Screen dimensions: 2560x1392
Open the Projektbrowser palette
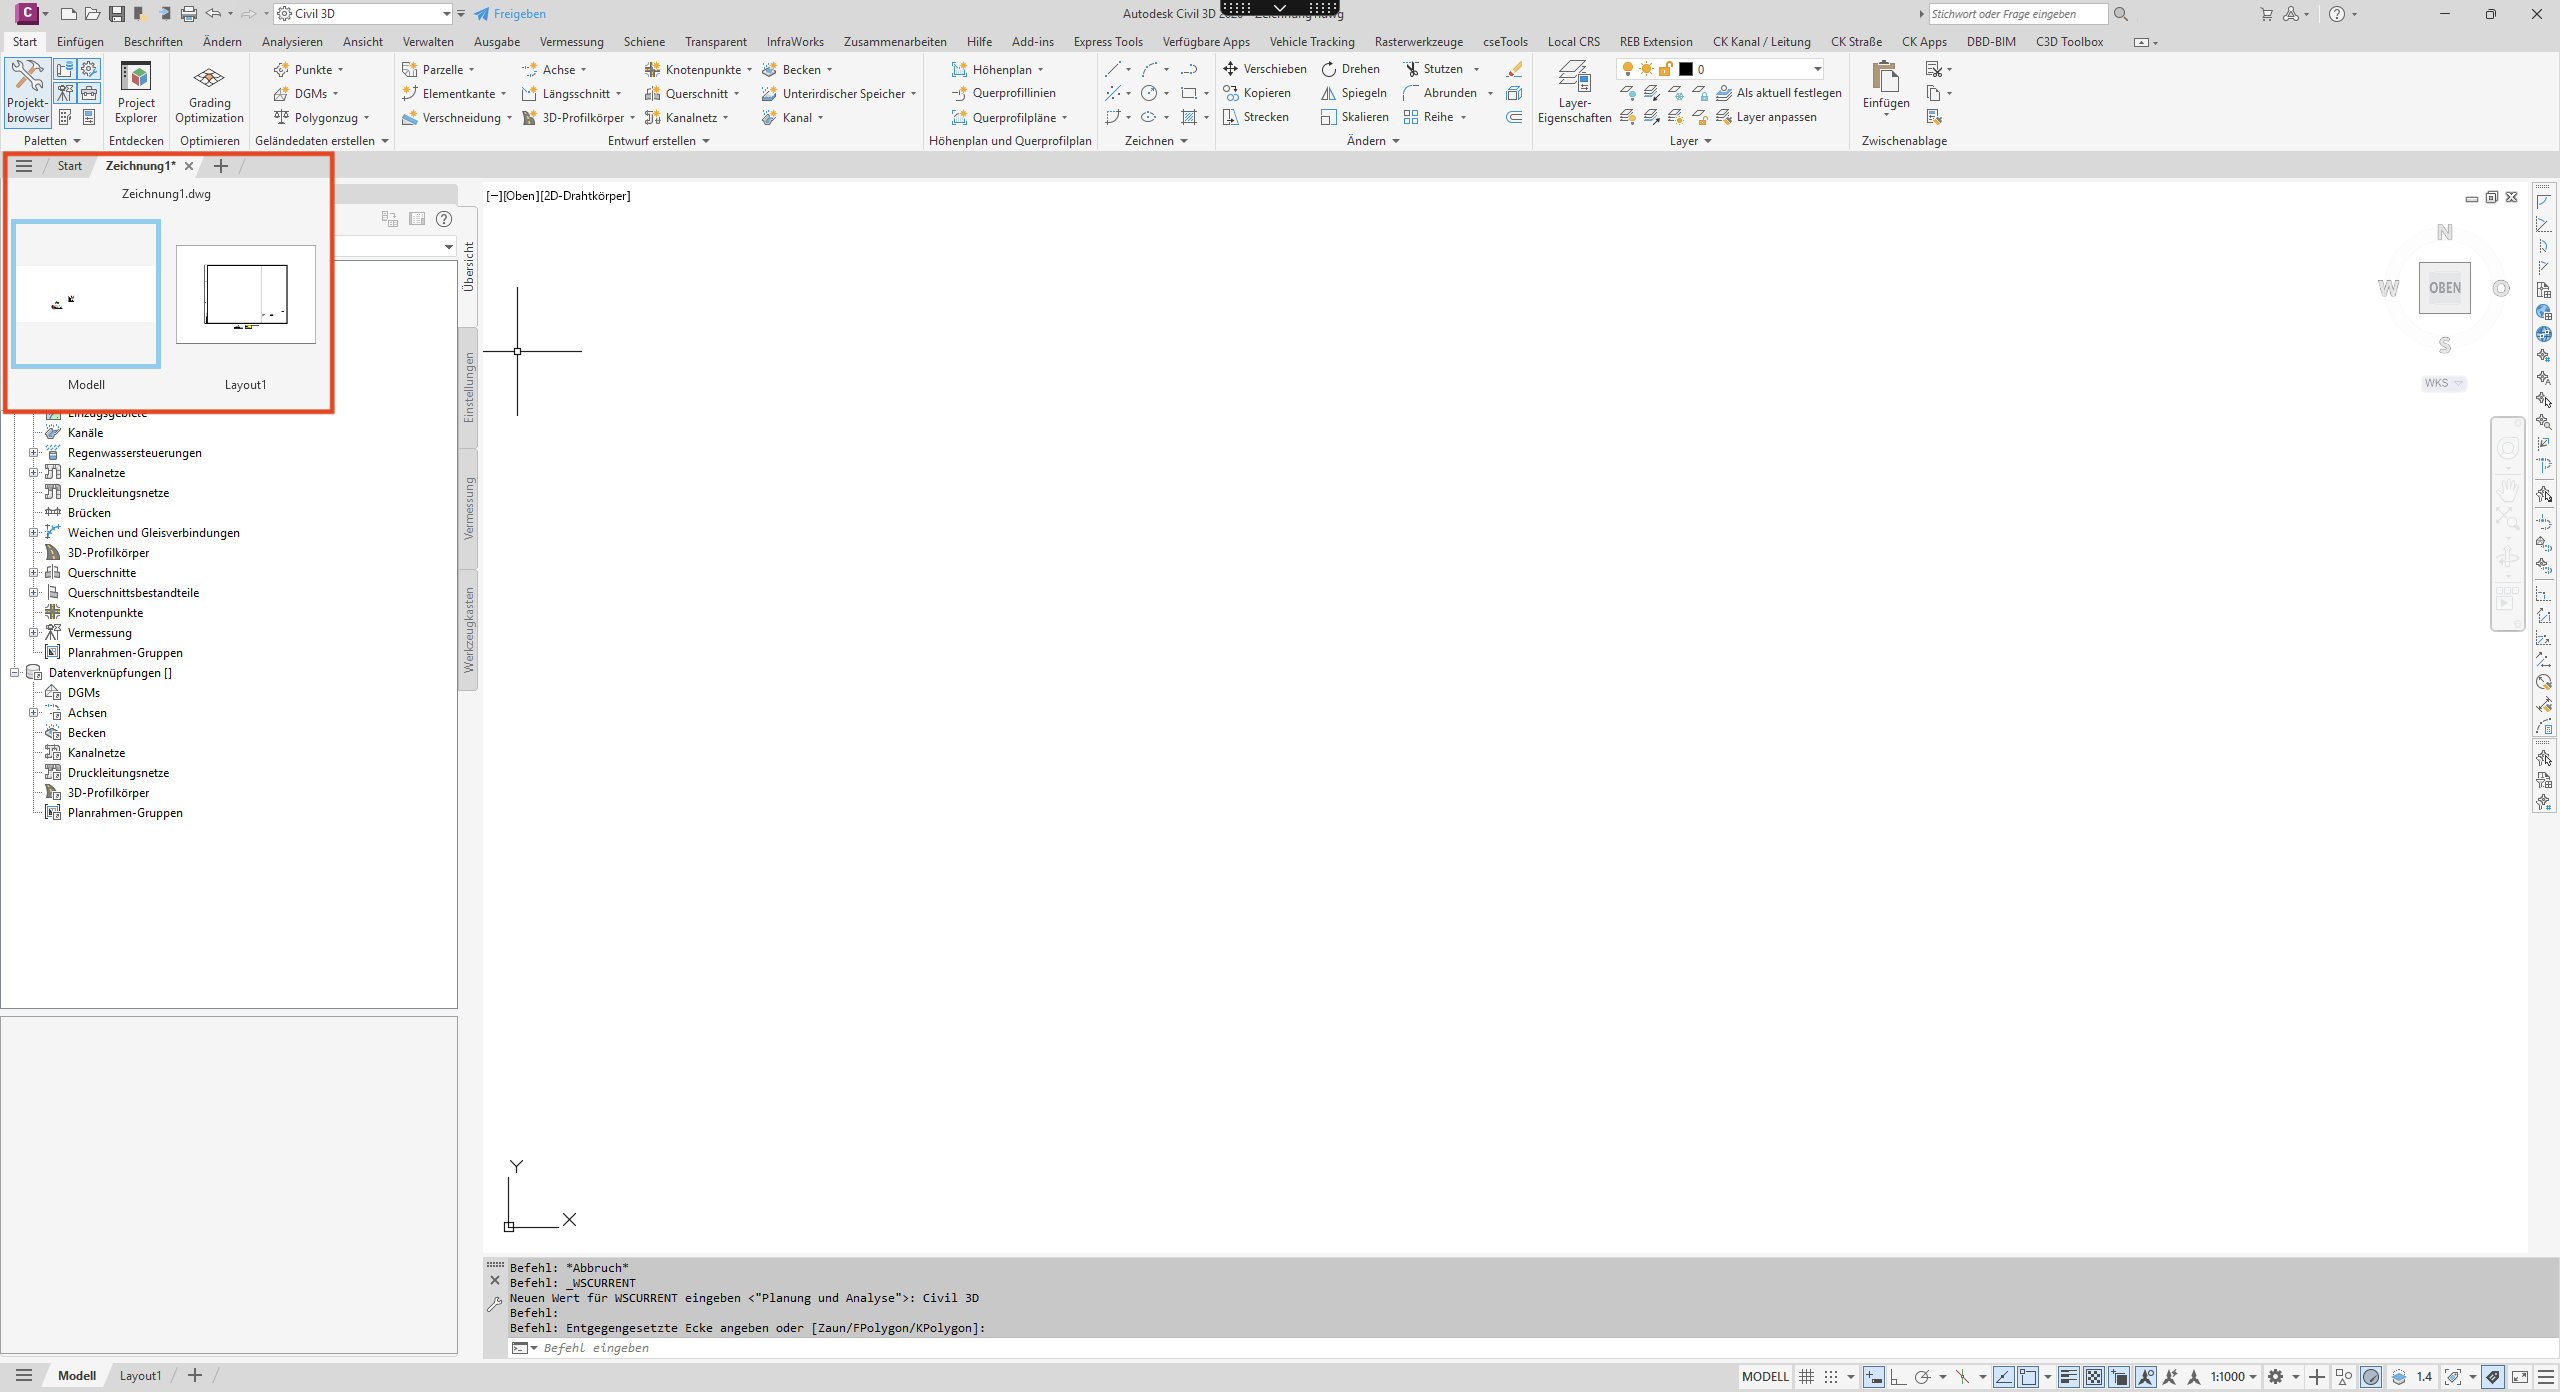pyautogui.click(x=27, y=92)
